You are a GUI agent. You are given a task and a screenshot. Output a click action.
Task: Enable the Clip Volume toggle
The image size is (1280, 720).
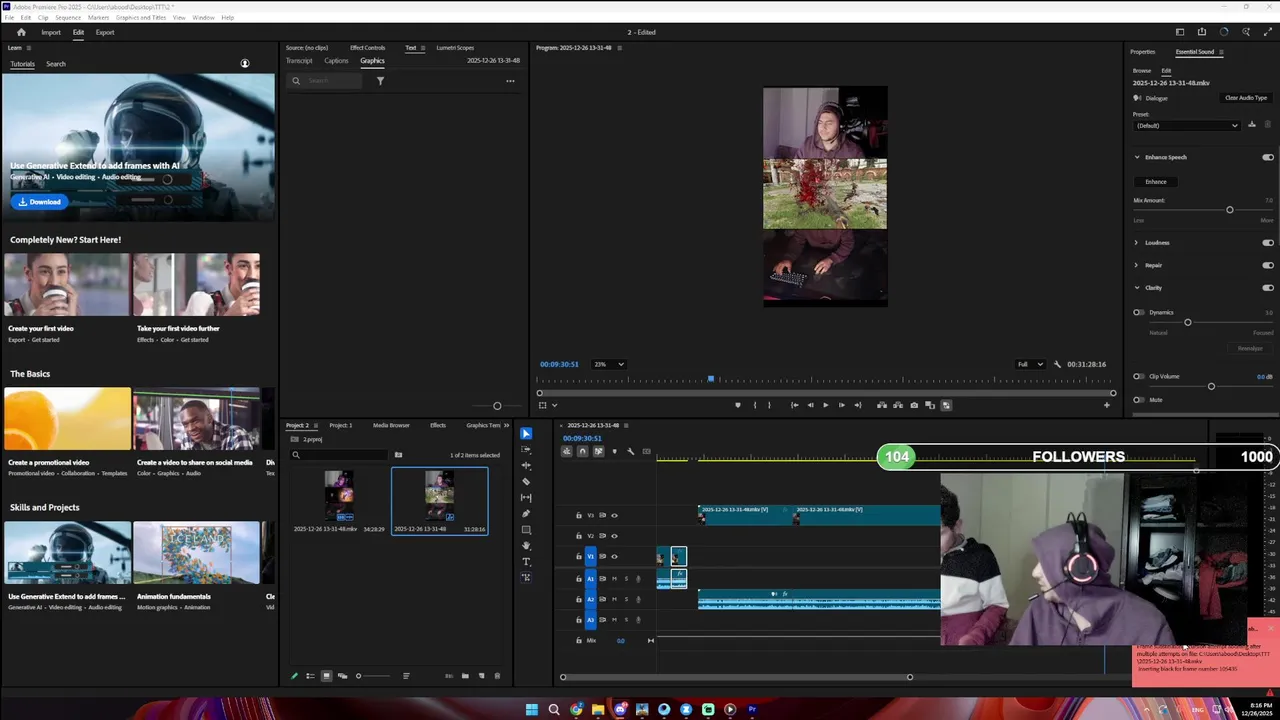click(x=1139, y=377)
